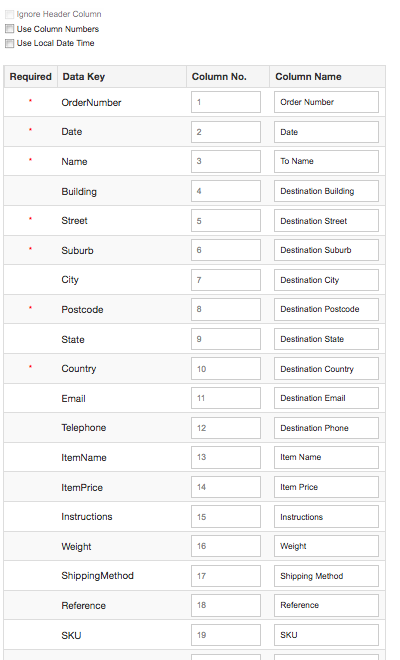The height and width of the screenshot is (660, 400).
Task: Click the Column Name table header
Action: click(308, 77)
